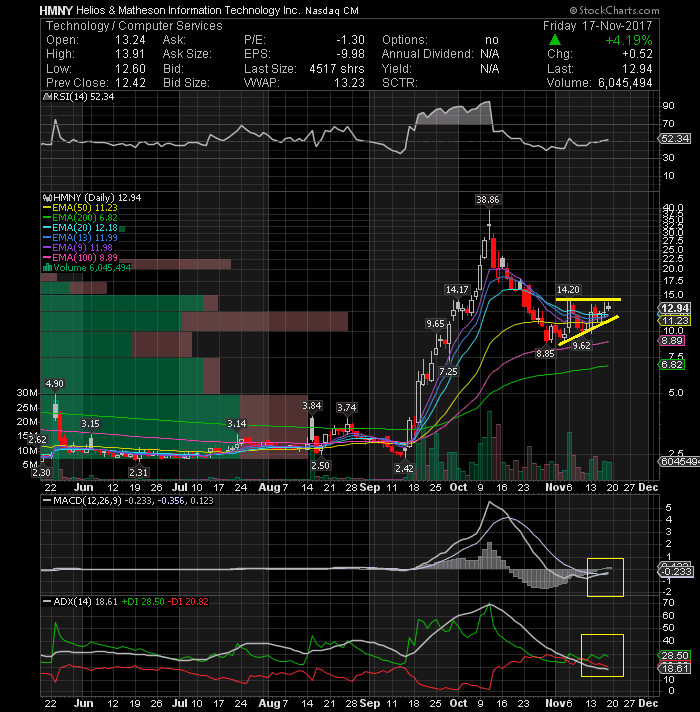The image size is (700, 712).
Task: Click the 12.94 last price tag on axis
Action: (x=675, y=308)
